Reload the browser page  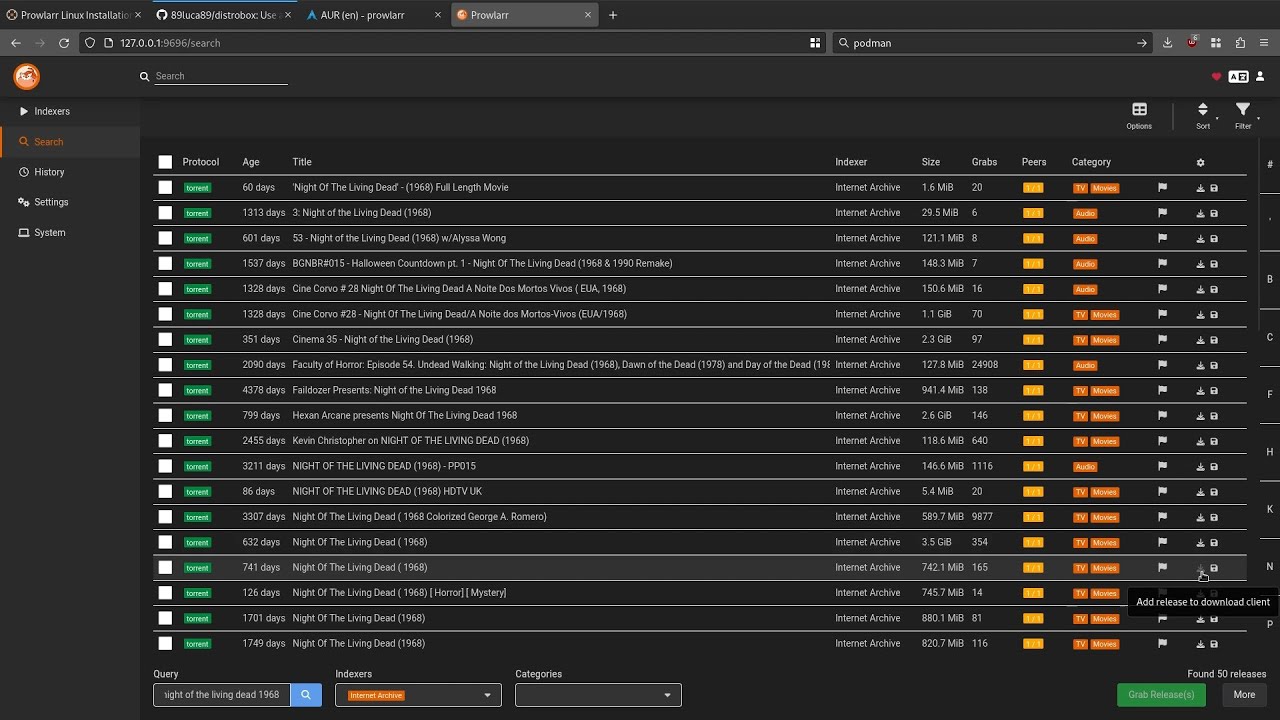coord(64,43)
